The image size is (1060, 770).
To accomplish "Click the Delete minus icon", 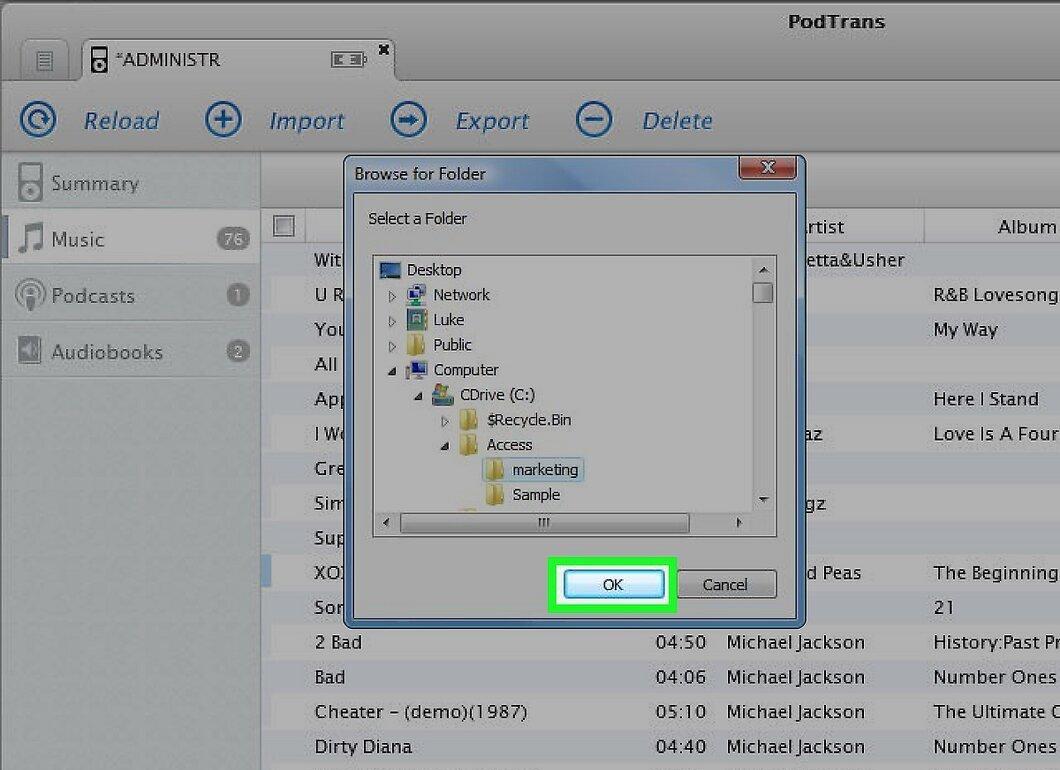I will [594, 120].
